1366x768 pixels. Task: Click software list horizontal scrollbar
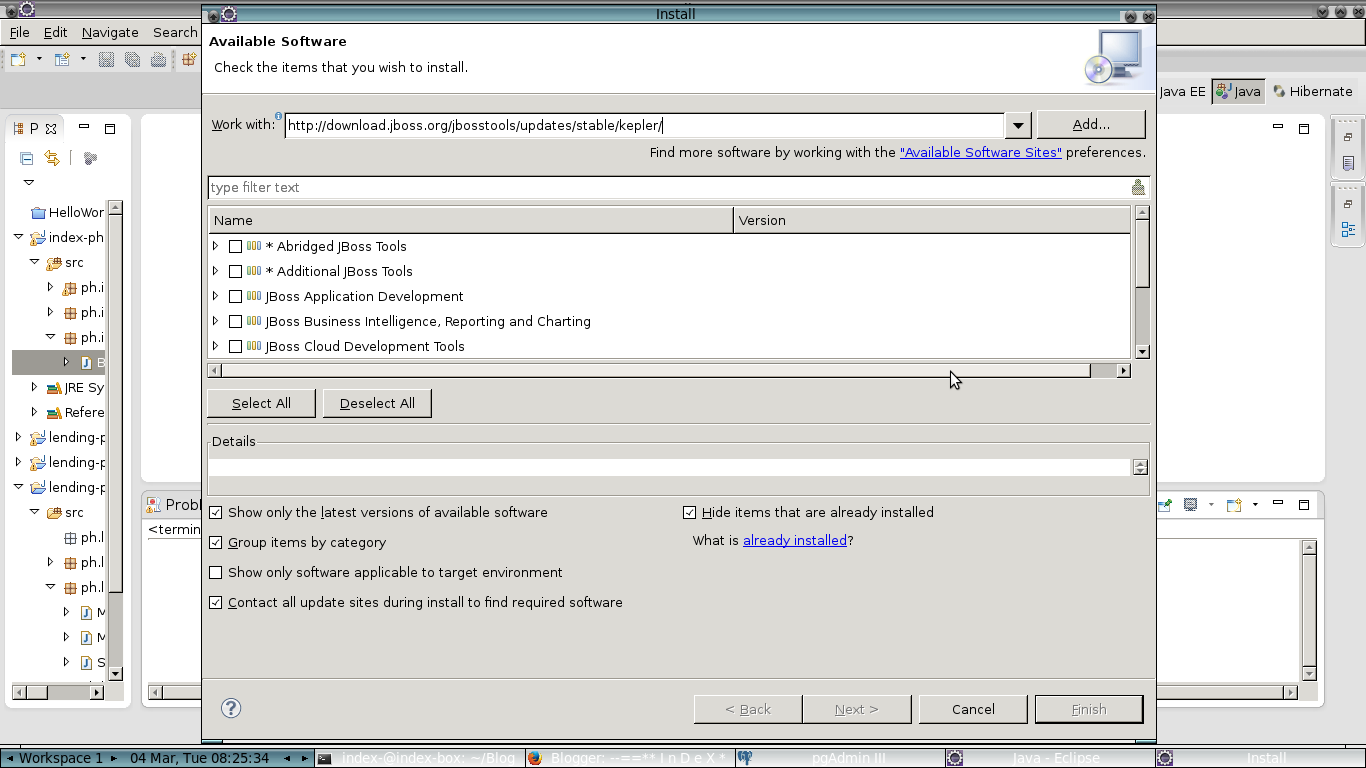tap(669, 371)
